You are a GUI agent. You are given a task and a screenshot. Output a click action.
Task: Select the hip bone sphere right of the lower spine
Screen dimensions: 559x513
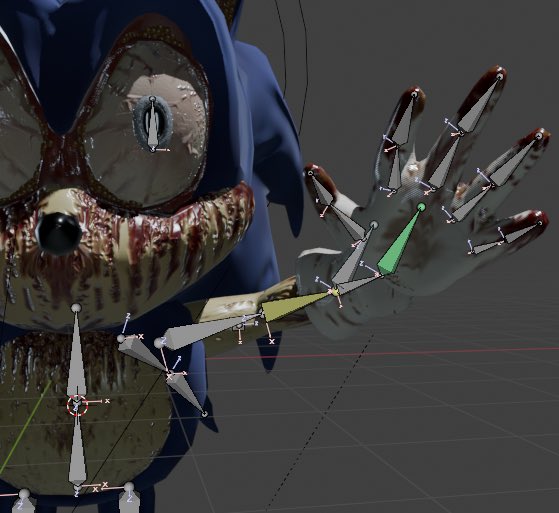[129, 487]
